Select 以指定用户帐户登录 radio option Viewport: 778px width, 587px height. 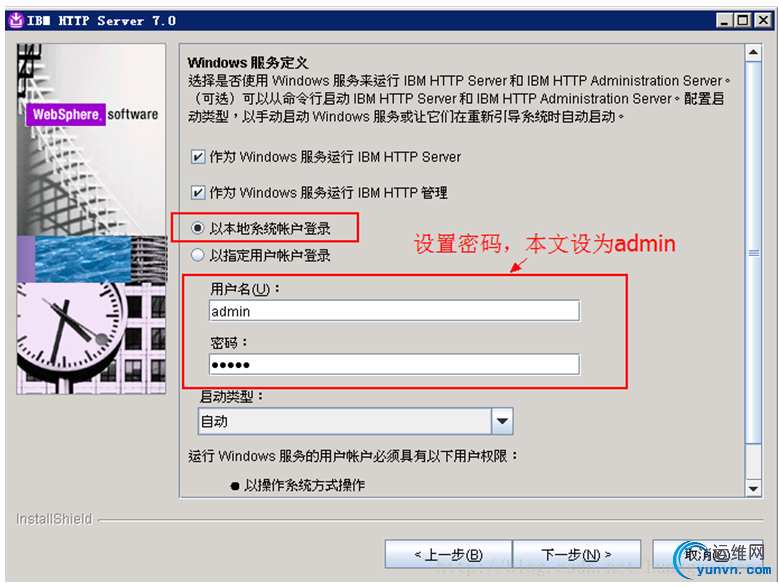(x=197, y=255)
